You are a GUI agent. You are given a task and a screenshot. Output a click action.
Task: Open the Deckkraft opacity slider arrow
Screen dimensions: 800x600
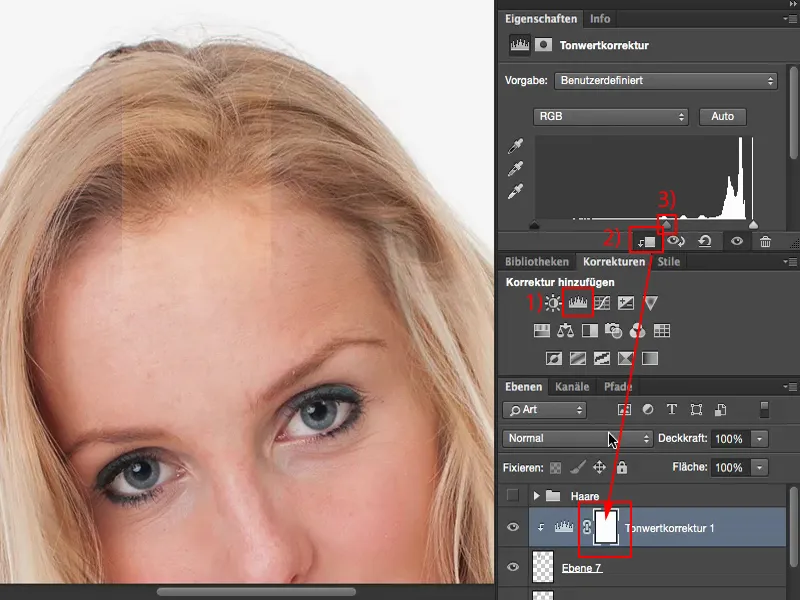[759, 439]
